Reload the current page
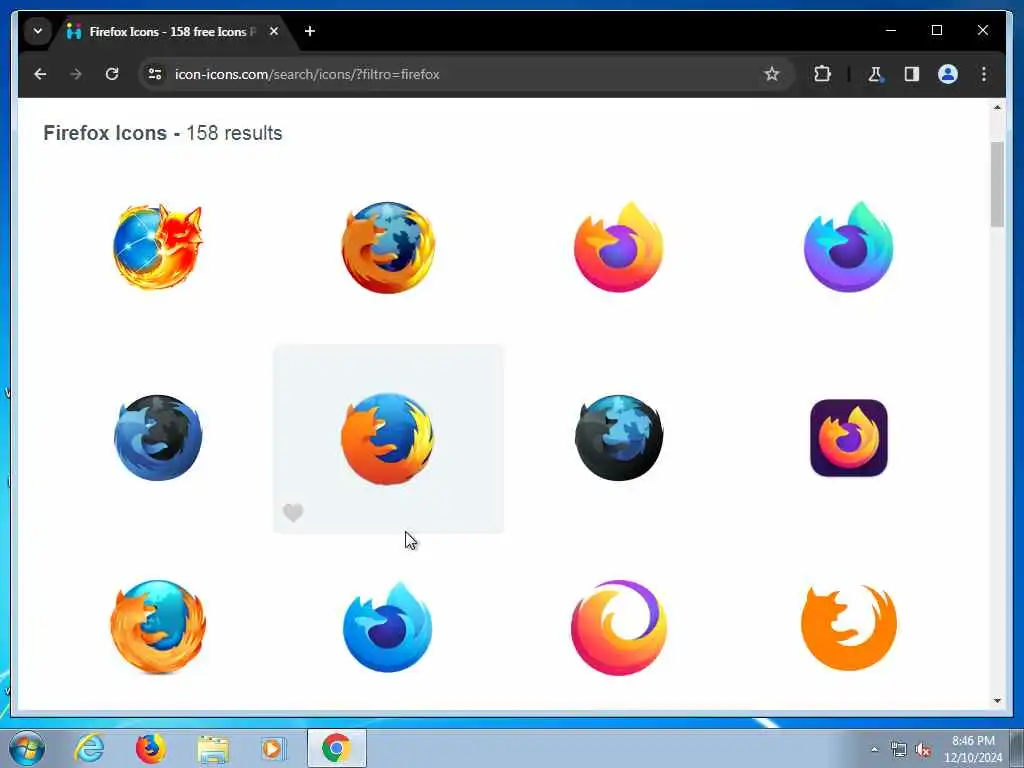Screen dimensions: 1024x768 [x=112, y=74]
